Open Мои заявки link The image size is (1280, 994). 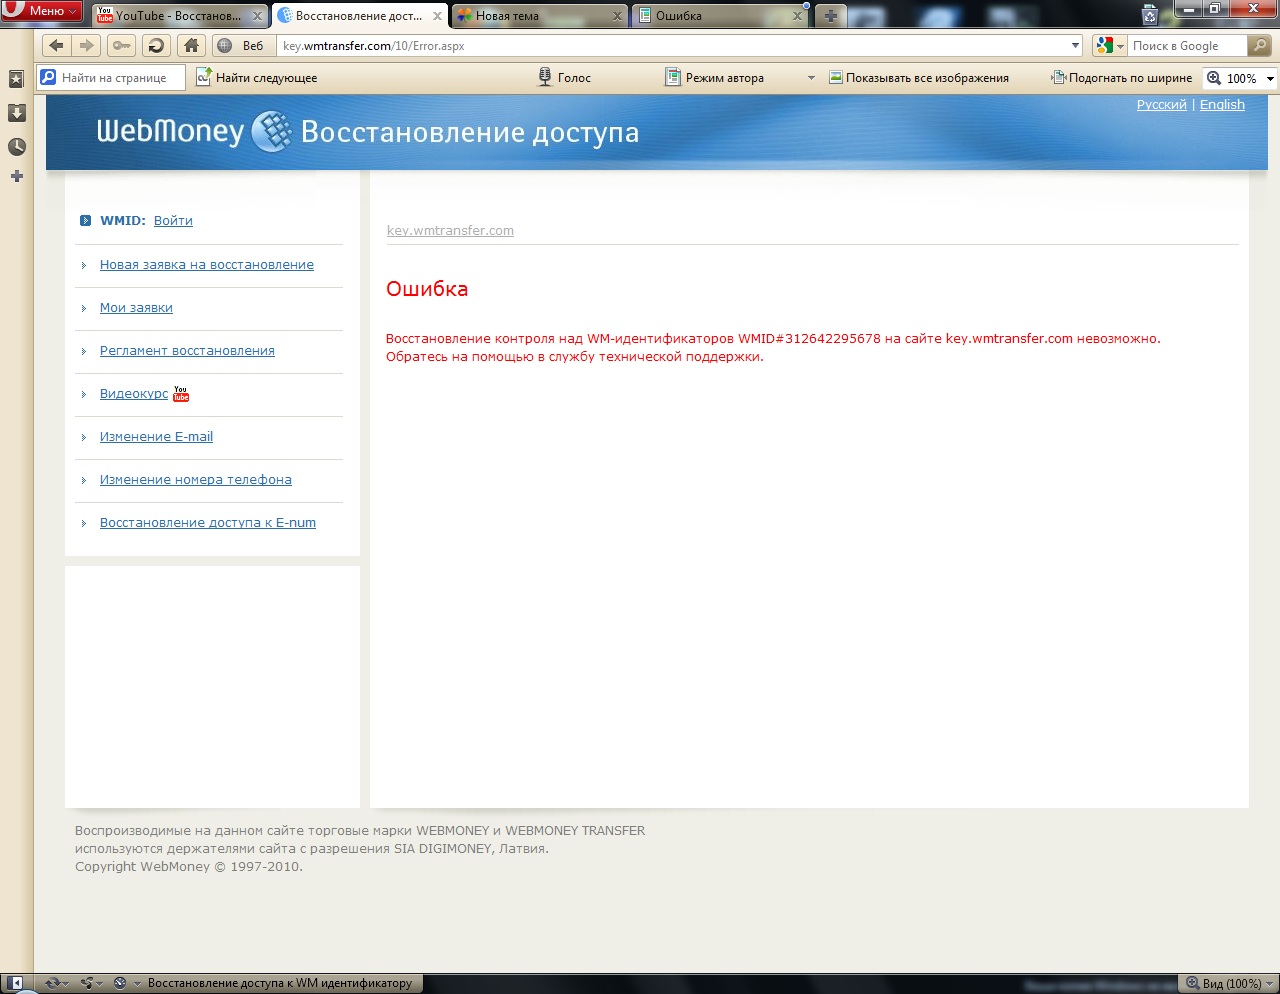pos(136,308)
